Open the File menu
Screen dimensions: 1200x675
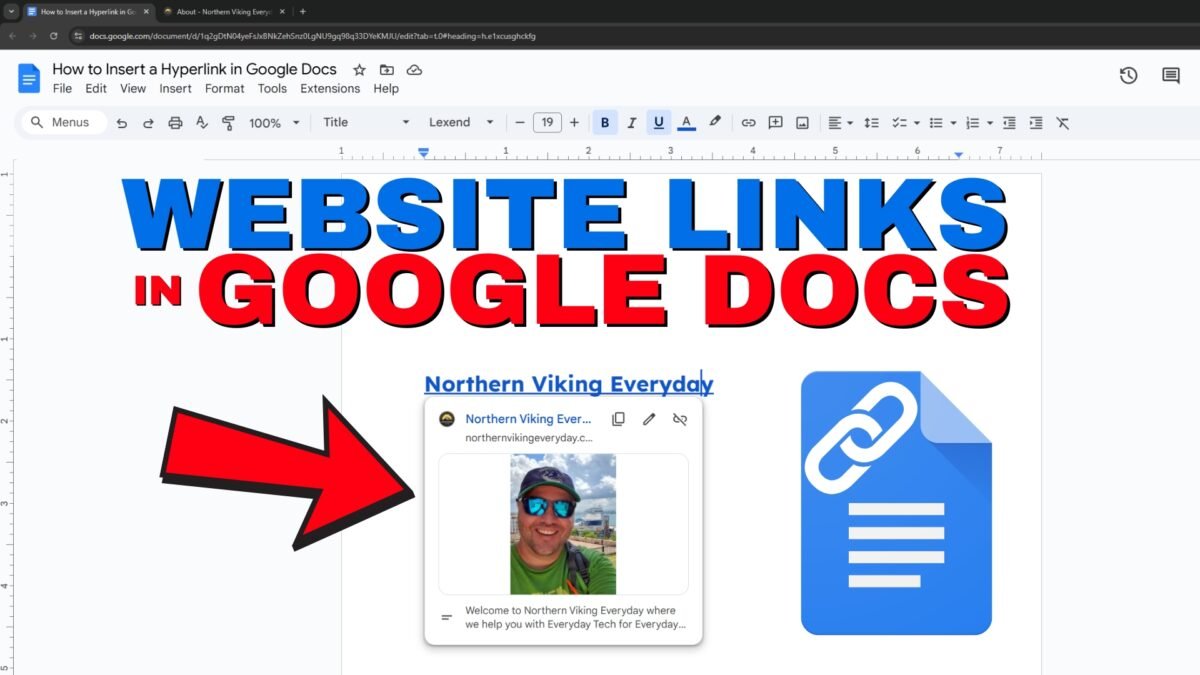(62, 88)
